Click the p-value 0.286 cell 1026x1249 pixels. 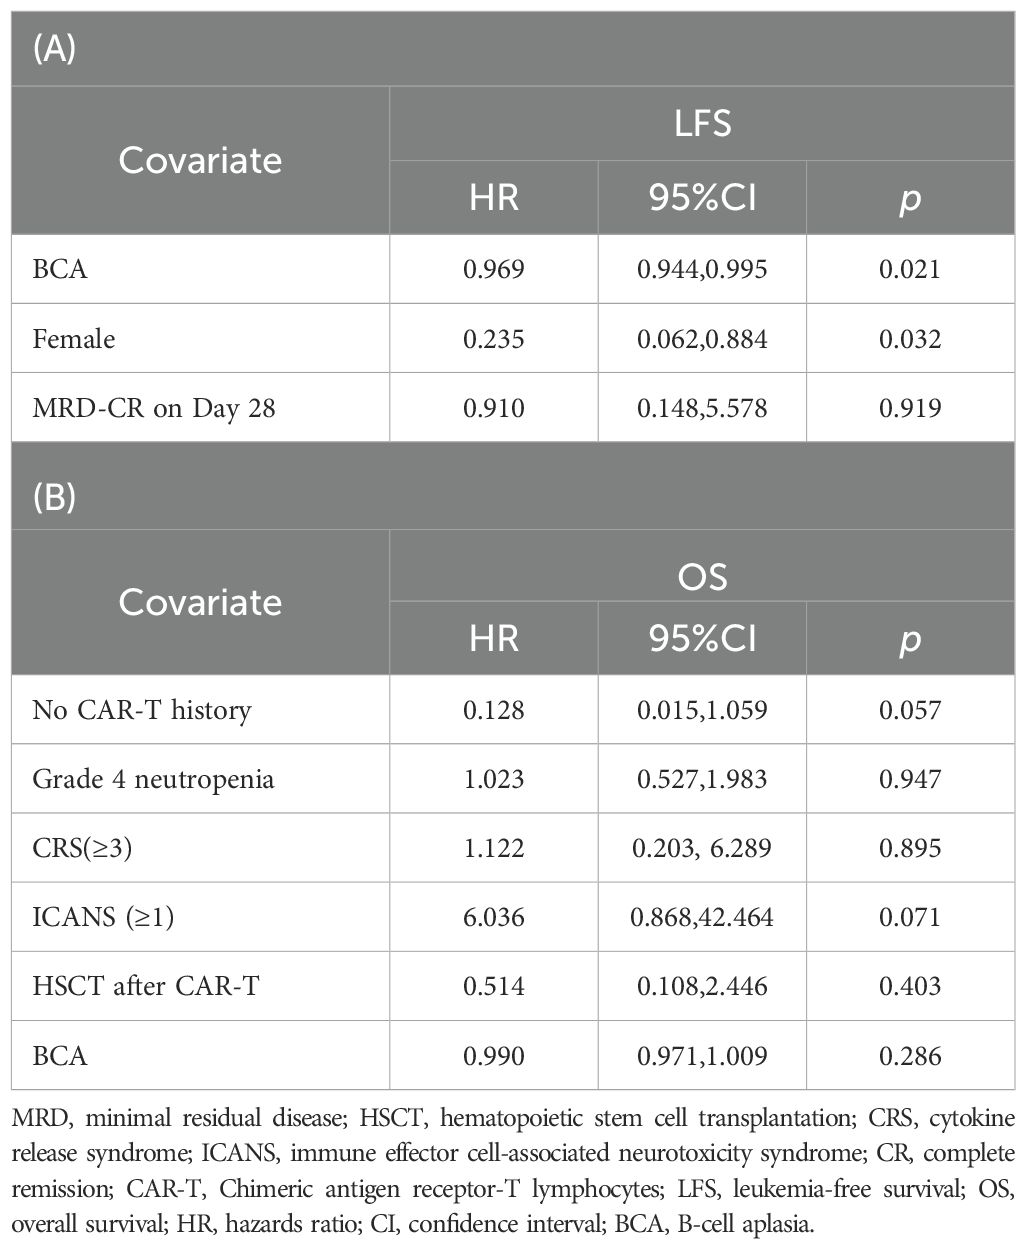point(910,1055)
